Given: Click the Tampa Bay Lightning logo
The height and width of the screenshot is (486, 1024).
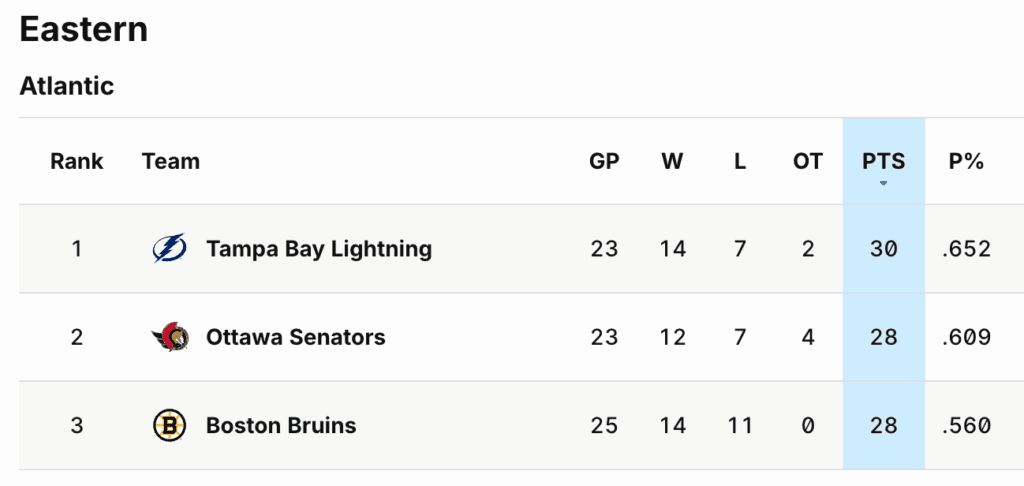Looking at the screenshot, I should (169, 249).
